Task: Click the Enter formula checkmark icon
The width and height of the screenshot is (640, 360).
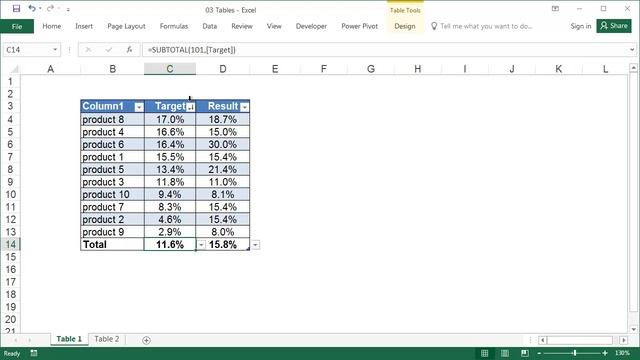Action: pyautogui.click(x=109, y=50)
